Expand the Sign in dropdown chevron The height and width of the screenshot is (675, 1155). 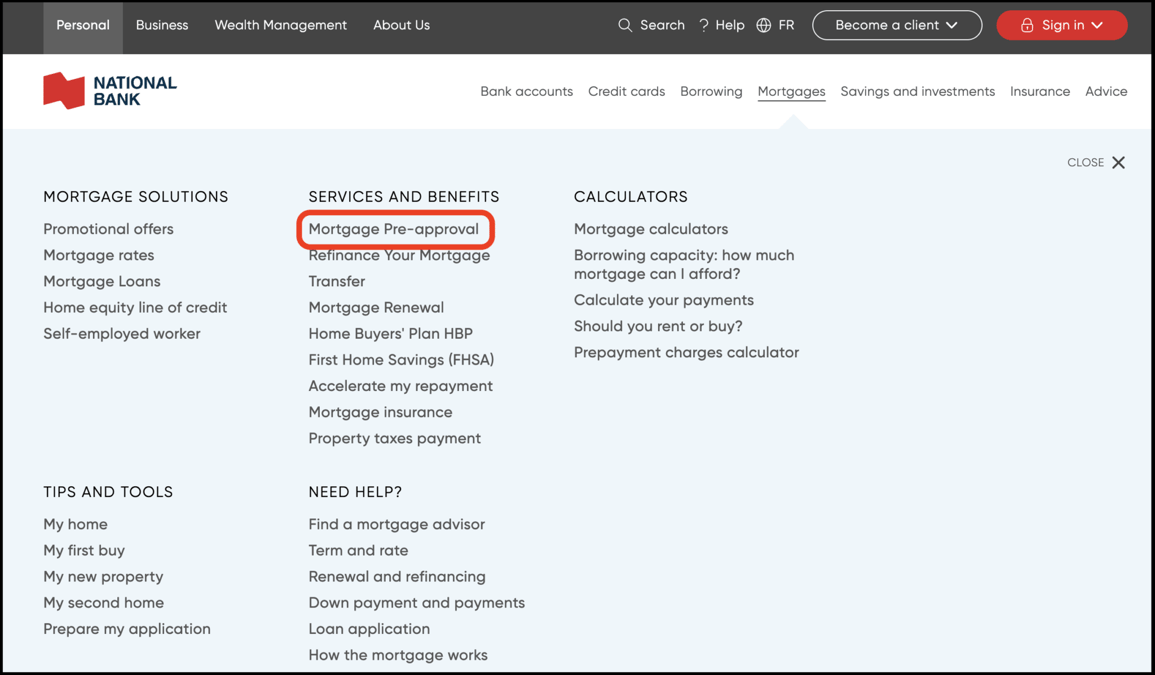1097,25
